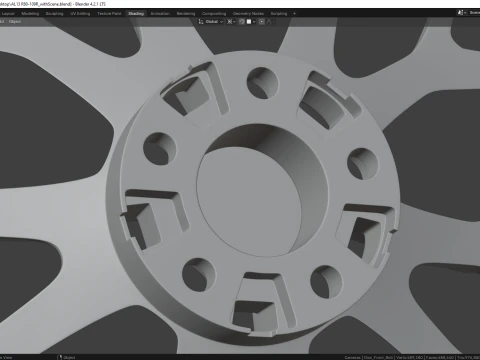
Task: Click the Tris count in the status bar
Action: [x=468, y=357]
